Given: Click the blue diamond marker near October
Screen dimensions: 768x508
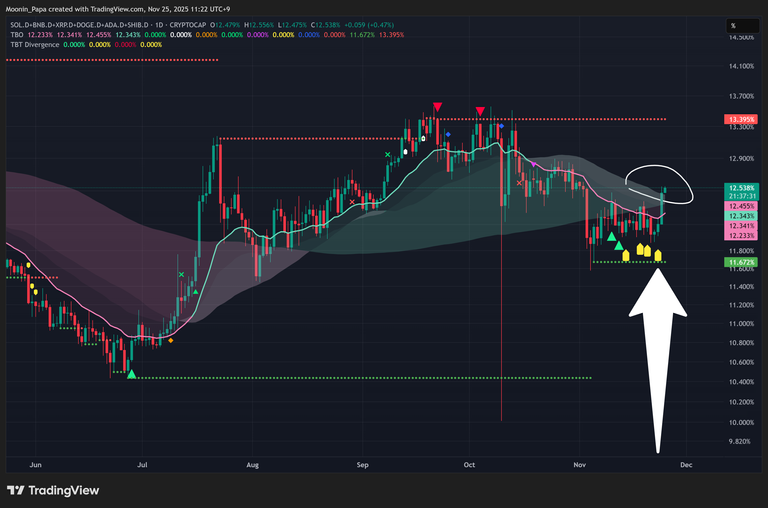Looking at the screenshot, I should tap(447, 134).
